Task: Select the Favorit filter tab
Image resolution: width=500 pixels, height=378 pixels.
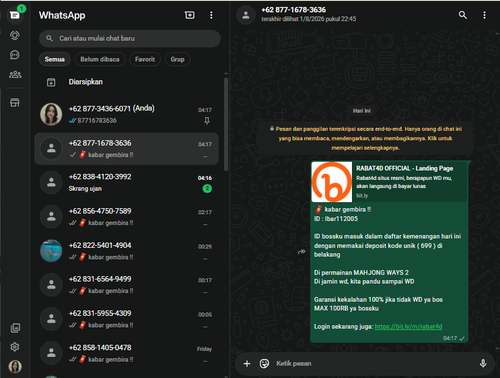Action: tap(145, 59)
